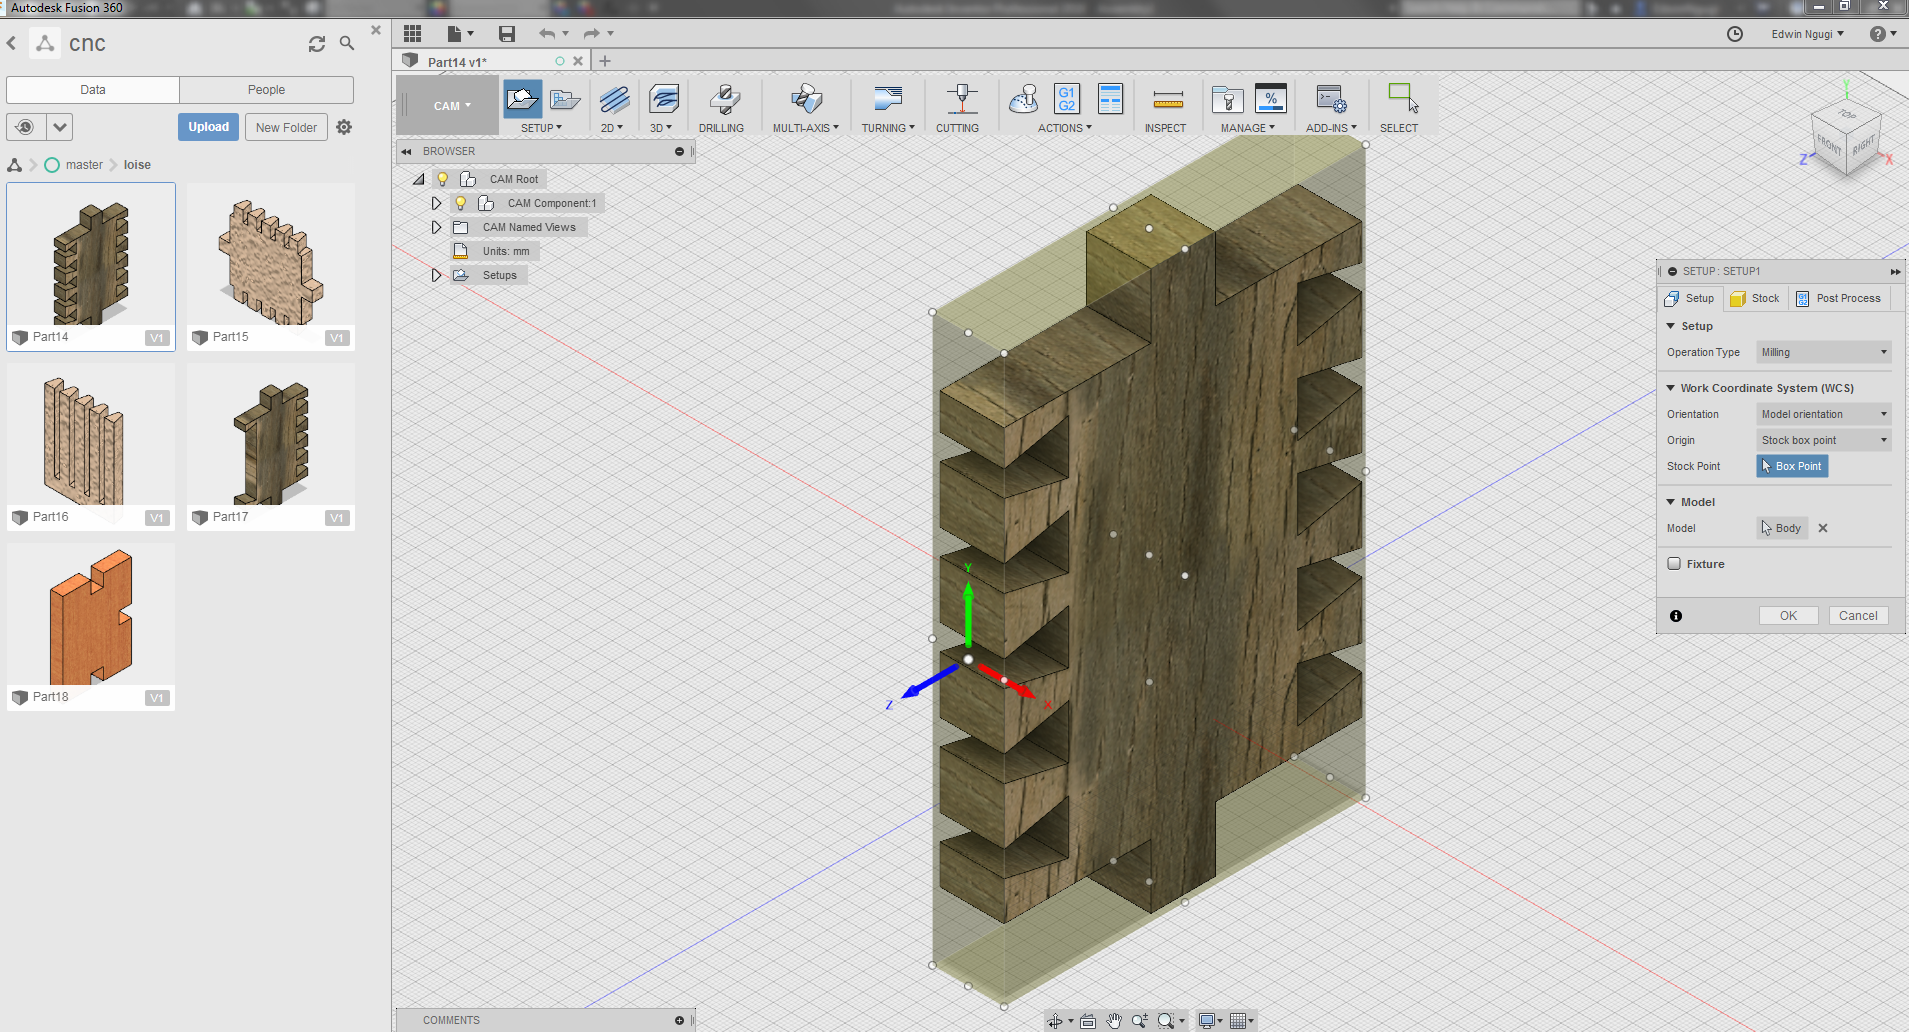Click the Save icon in top bar
The height and width of the screenshot is (1032, 1909).
click(x=507, y=34)
